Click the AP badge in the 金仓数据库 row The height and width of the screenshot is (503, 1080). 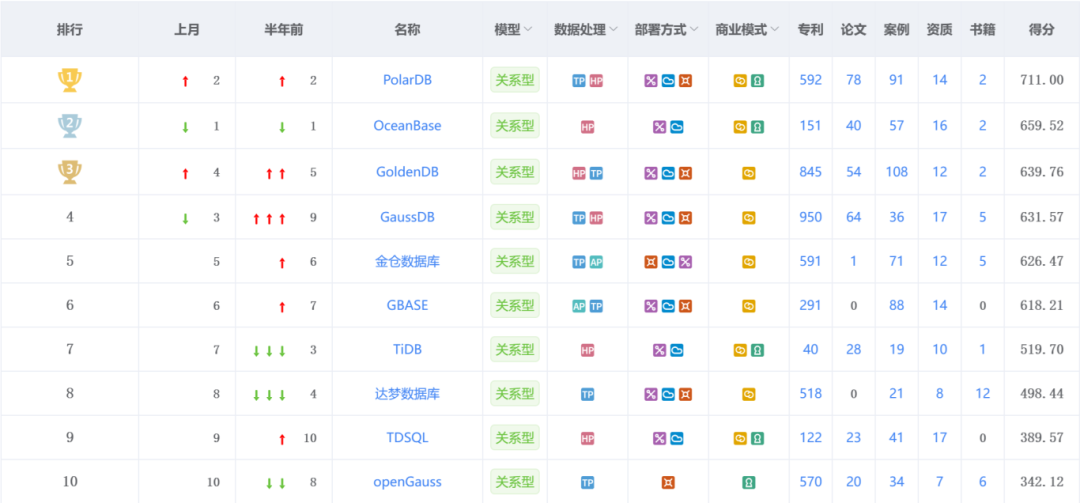pos(596,262)
